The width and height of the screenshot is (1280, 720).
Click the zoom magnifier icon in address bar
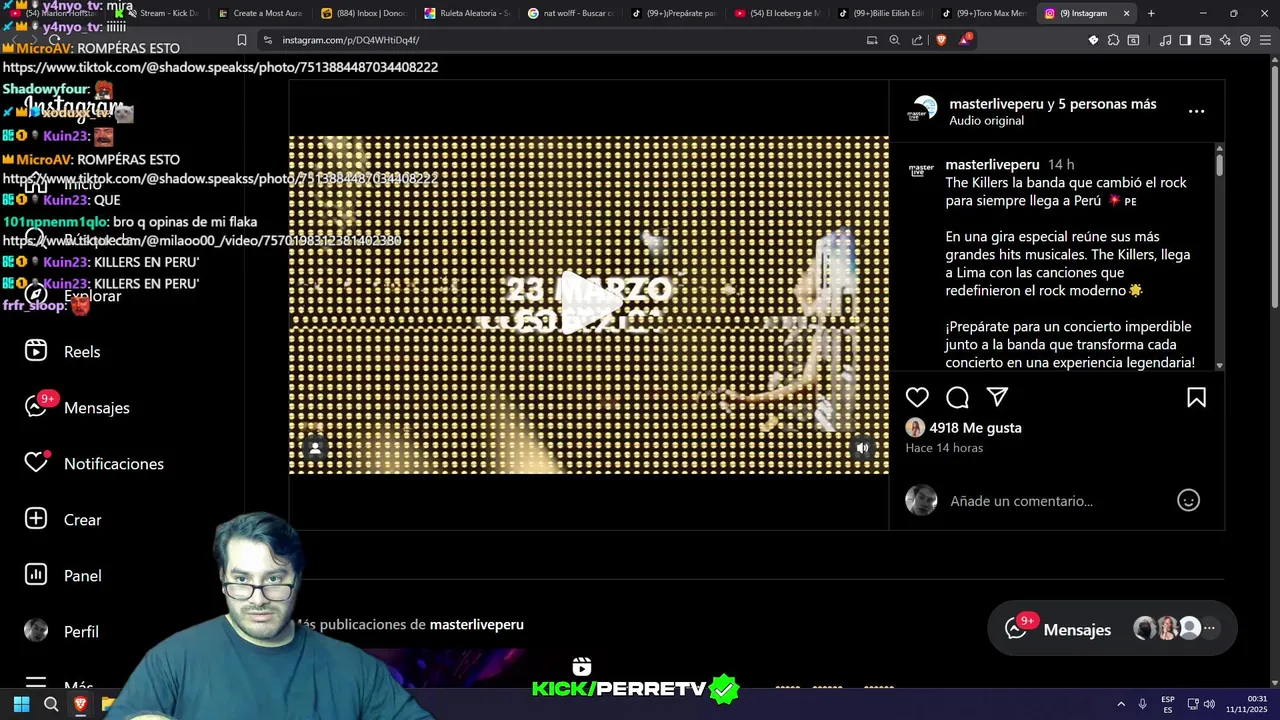coord(894,40)
